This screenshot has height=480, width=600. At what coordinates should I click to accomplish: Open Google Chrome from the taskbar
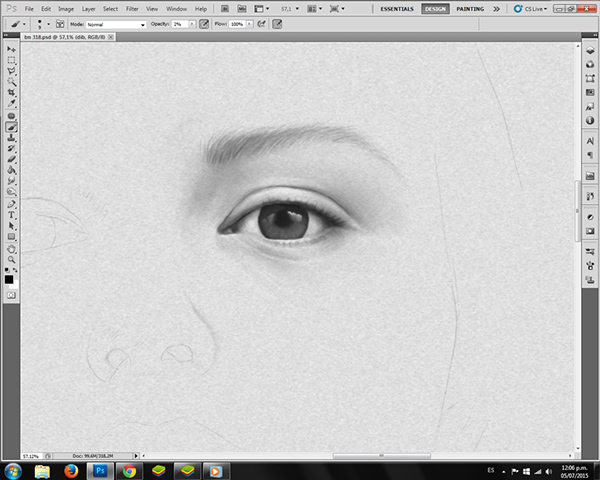[x=129, y=470]
